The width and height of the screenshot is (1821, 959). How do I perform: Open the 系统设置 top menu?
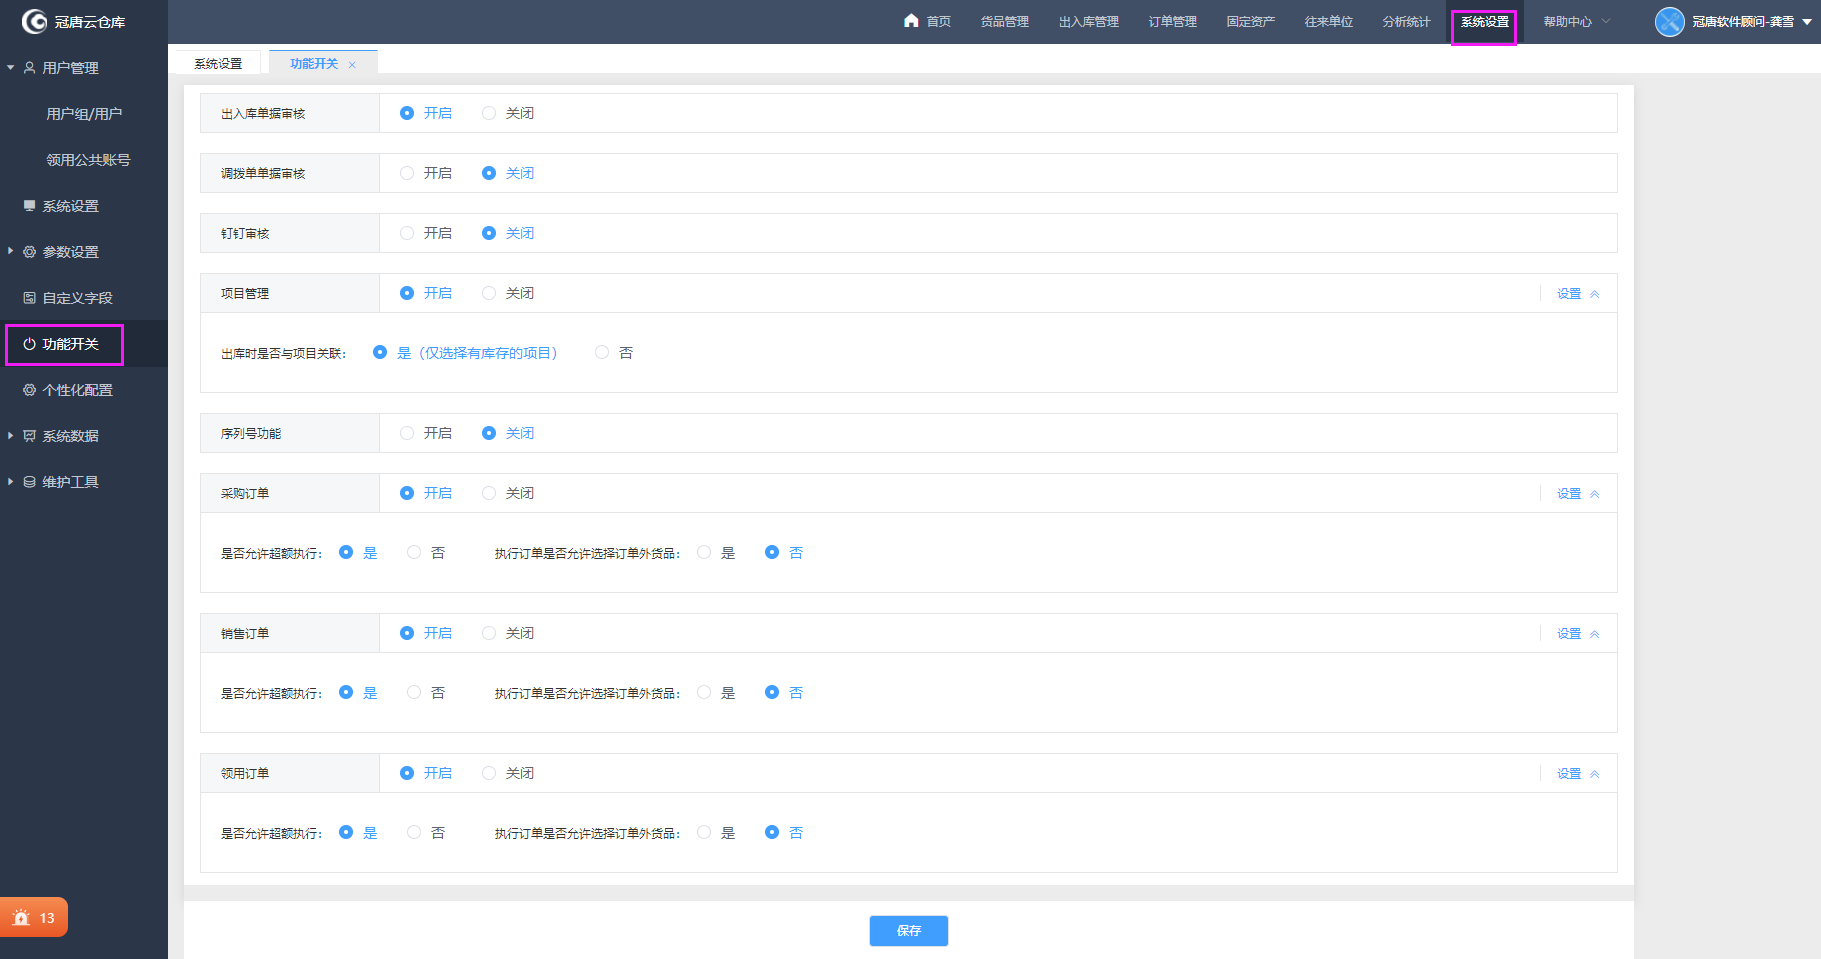click(1484, 22)
